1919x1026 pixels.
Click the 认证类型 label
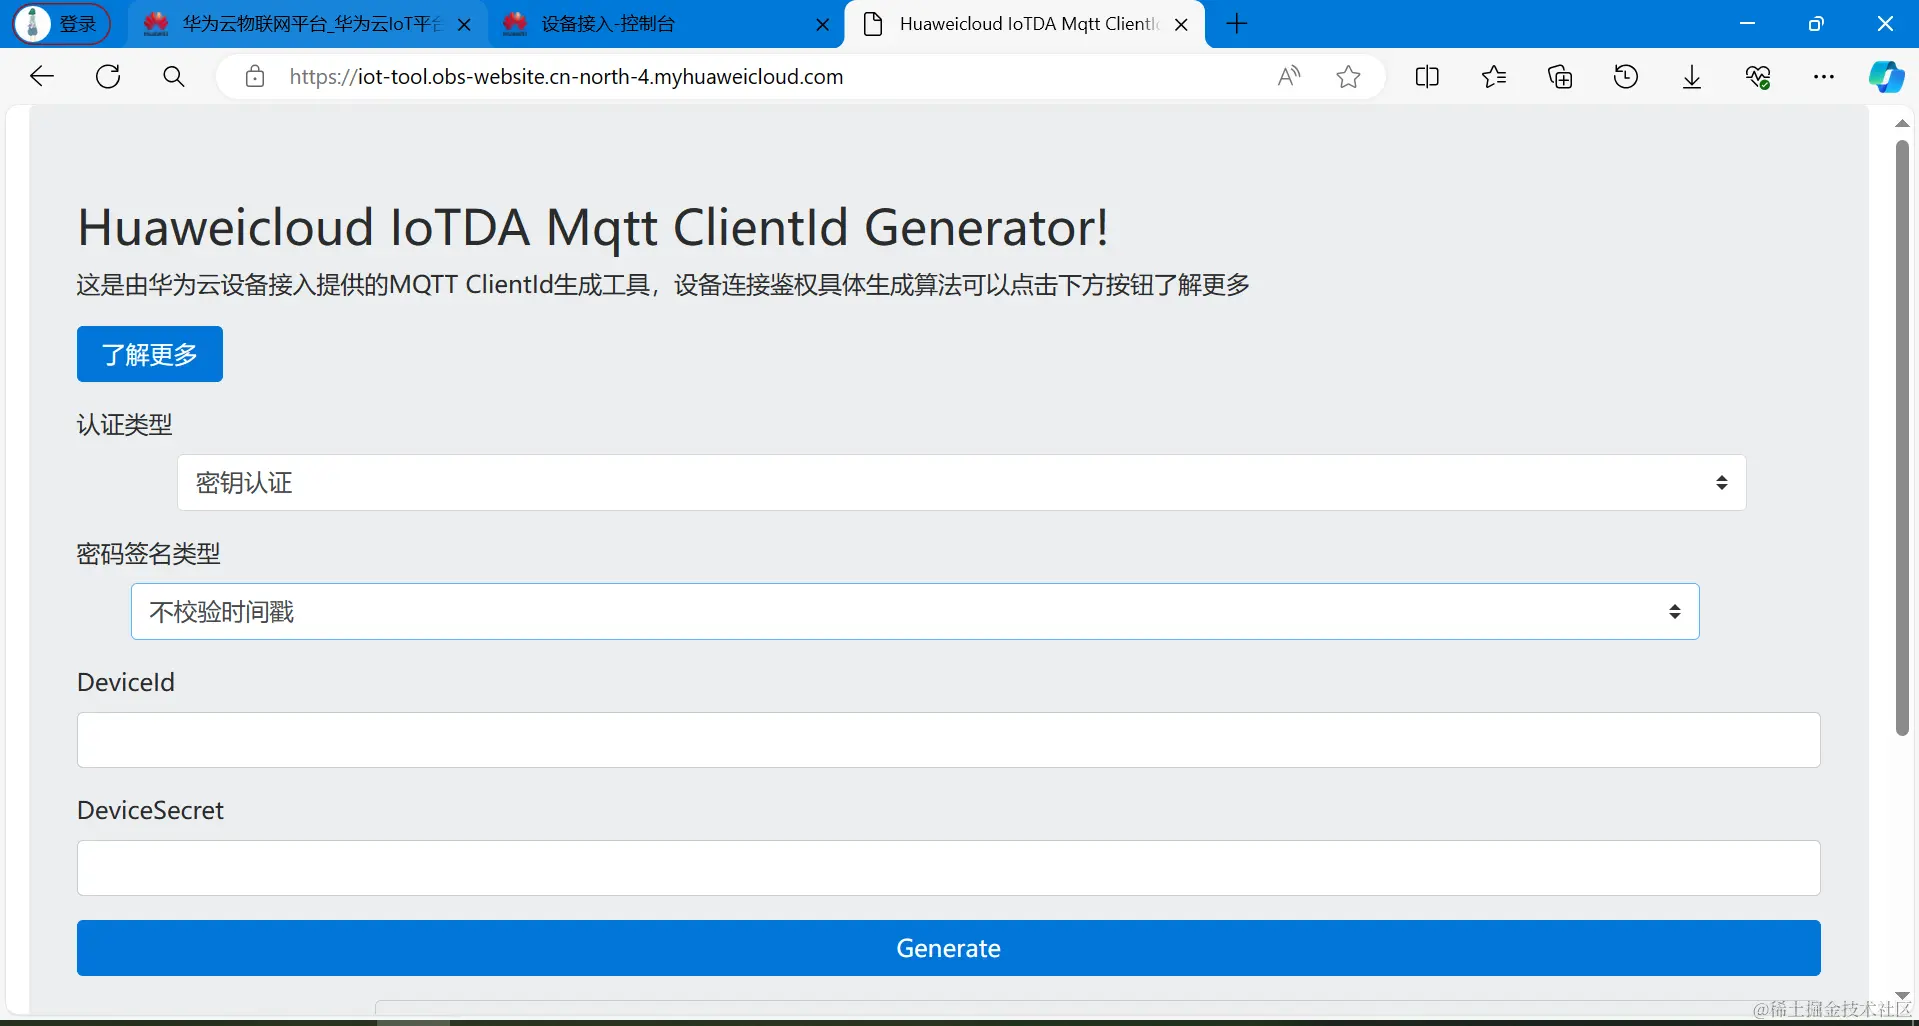(x=124, y=425)
